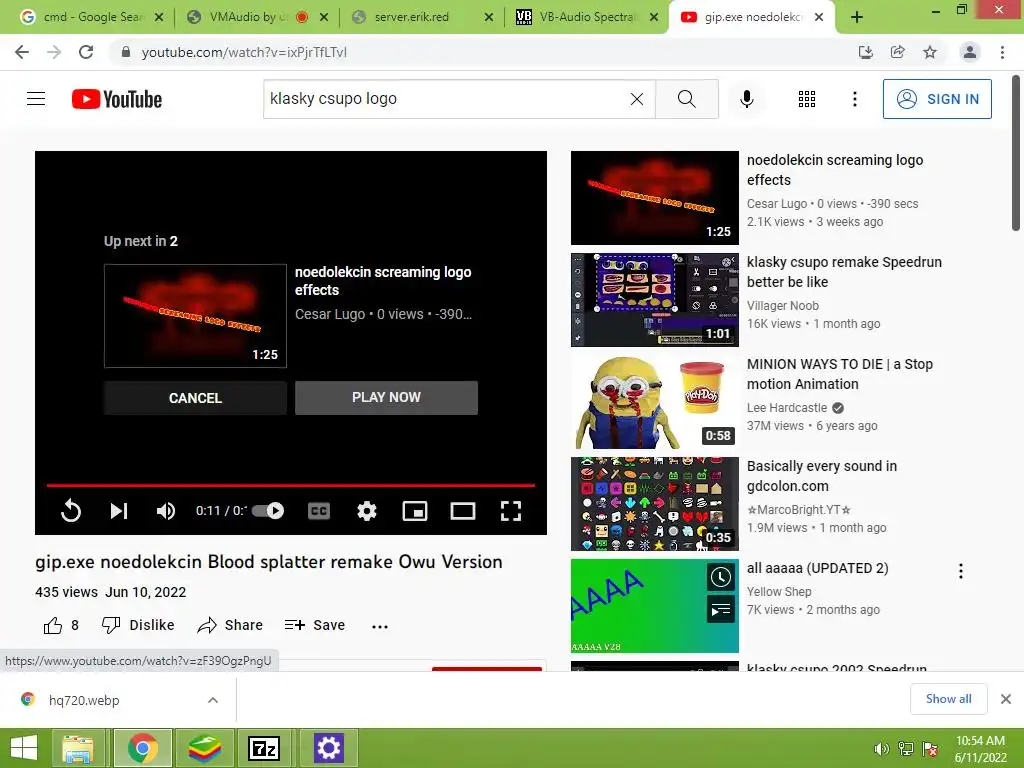Open a new browser tab
This screenshot has height=768, width=1024.
[857, 17]
